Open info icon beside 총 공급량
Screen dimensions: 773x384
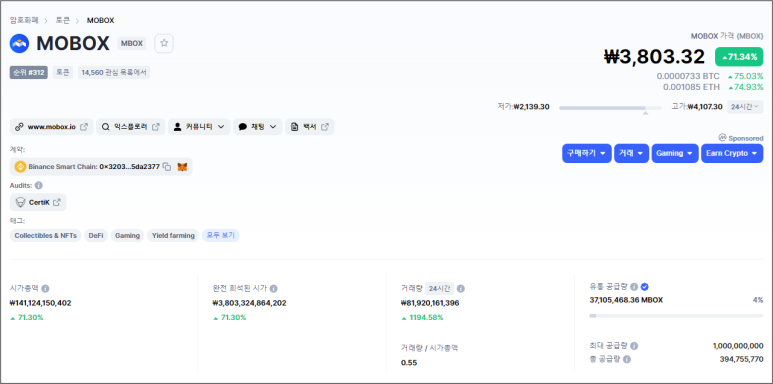click(627, 359)
